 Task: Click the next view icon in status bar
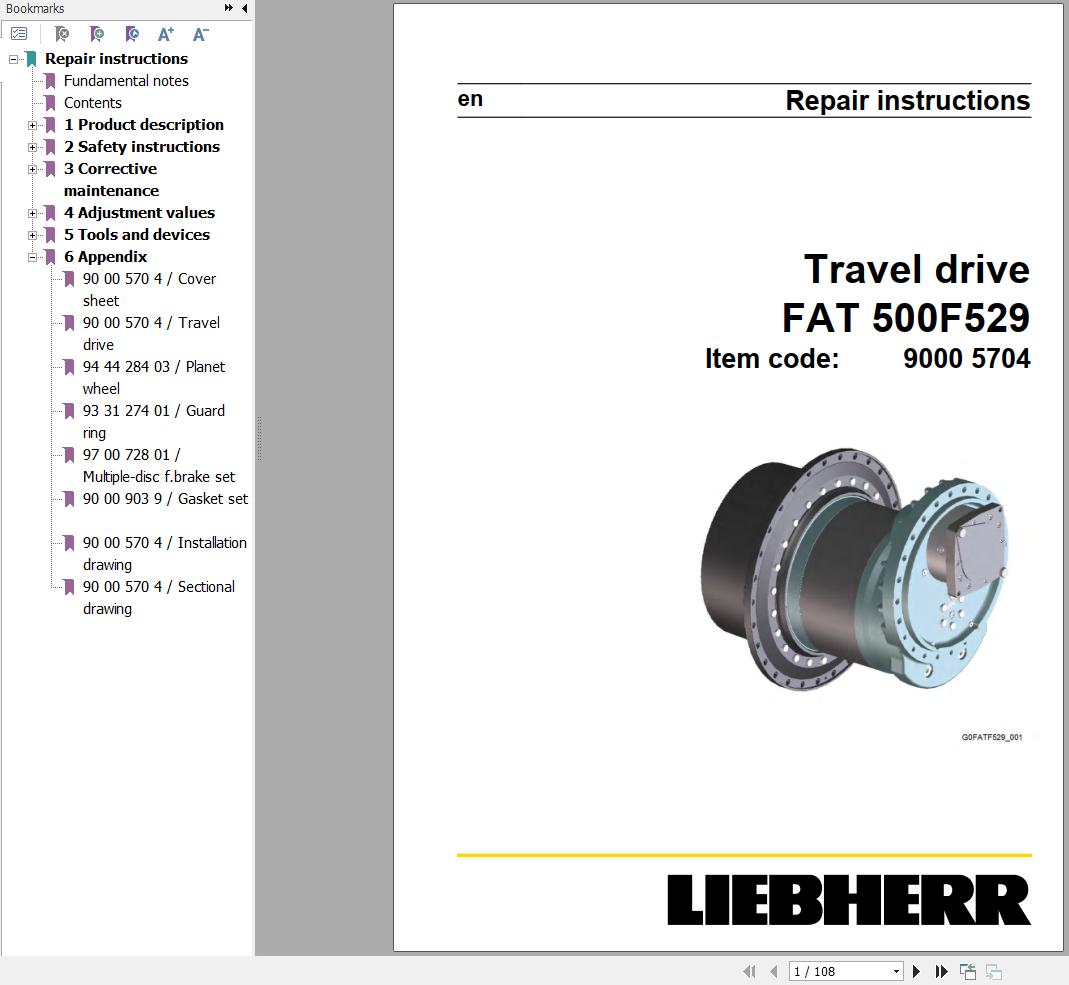[994, 971]
